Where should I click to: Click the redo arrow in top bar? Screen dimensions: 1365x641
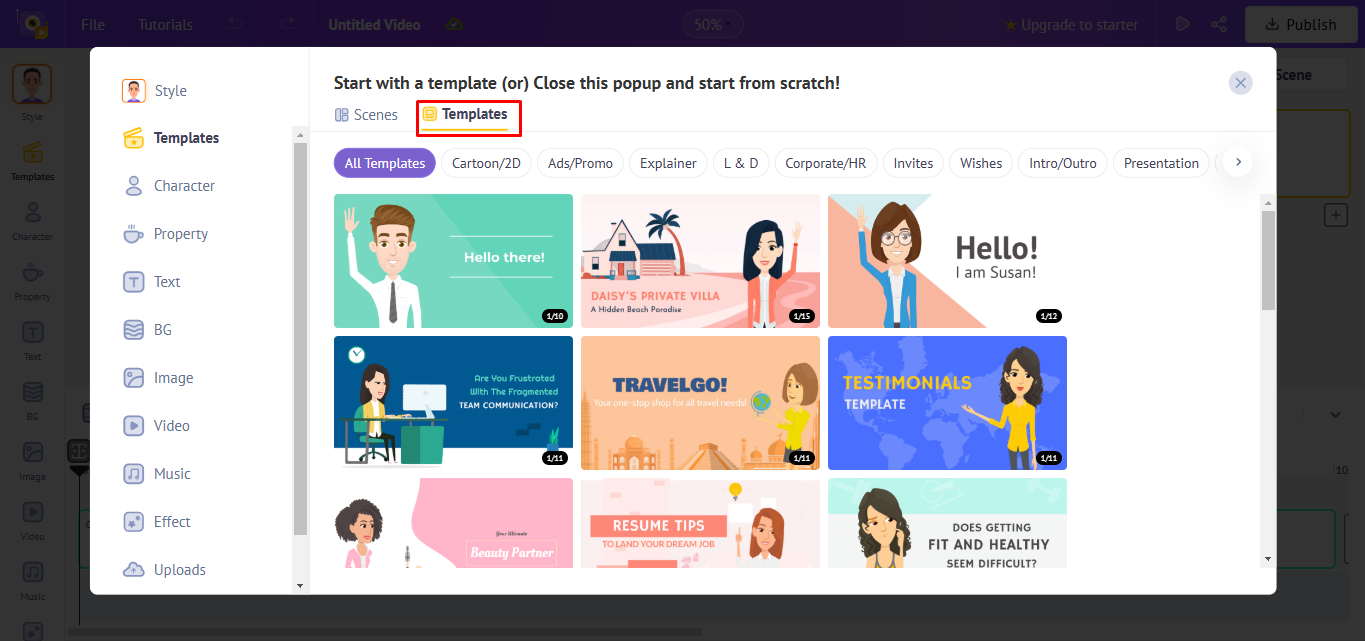pos(288,24)
